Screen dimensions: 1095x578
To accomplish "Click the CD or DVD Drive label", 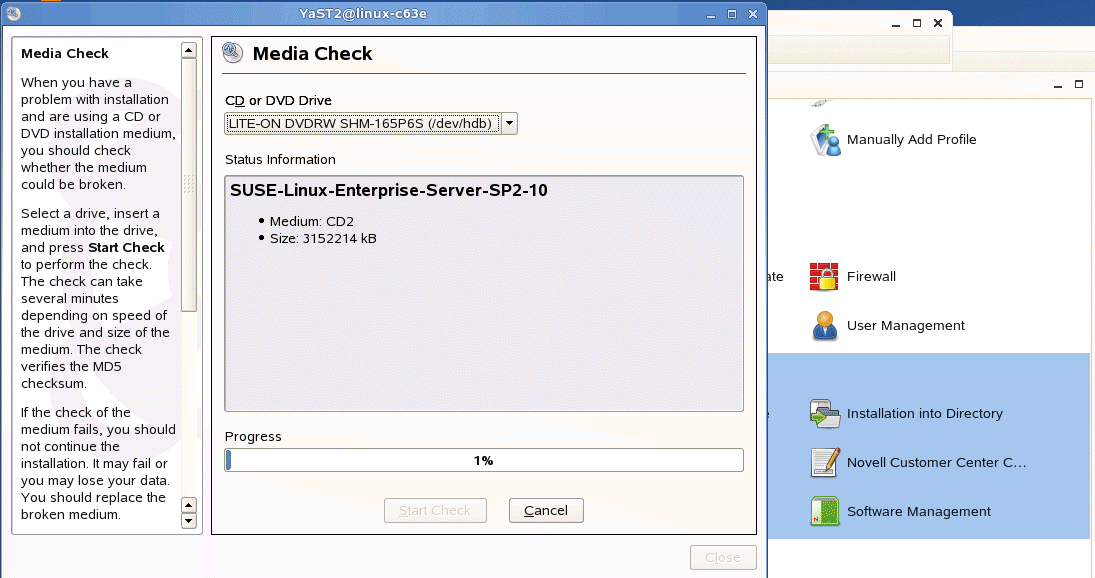I will (x=278, y=101).
